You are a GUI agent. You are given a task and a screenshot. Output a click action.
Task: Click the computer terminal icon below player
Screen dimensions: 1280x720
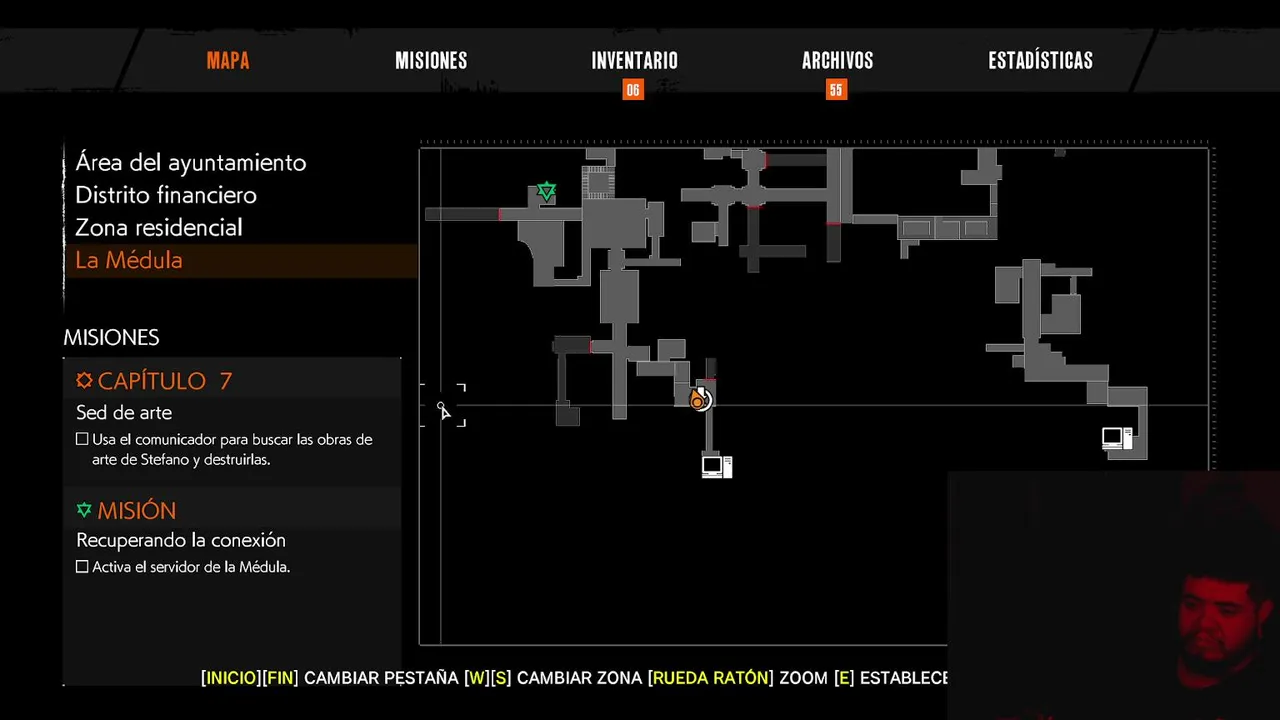(716, 466)
